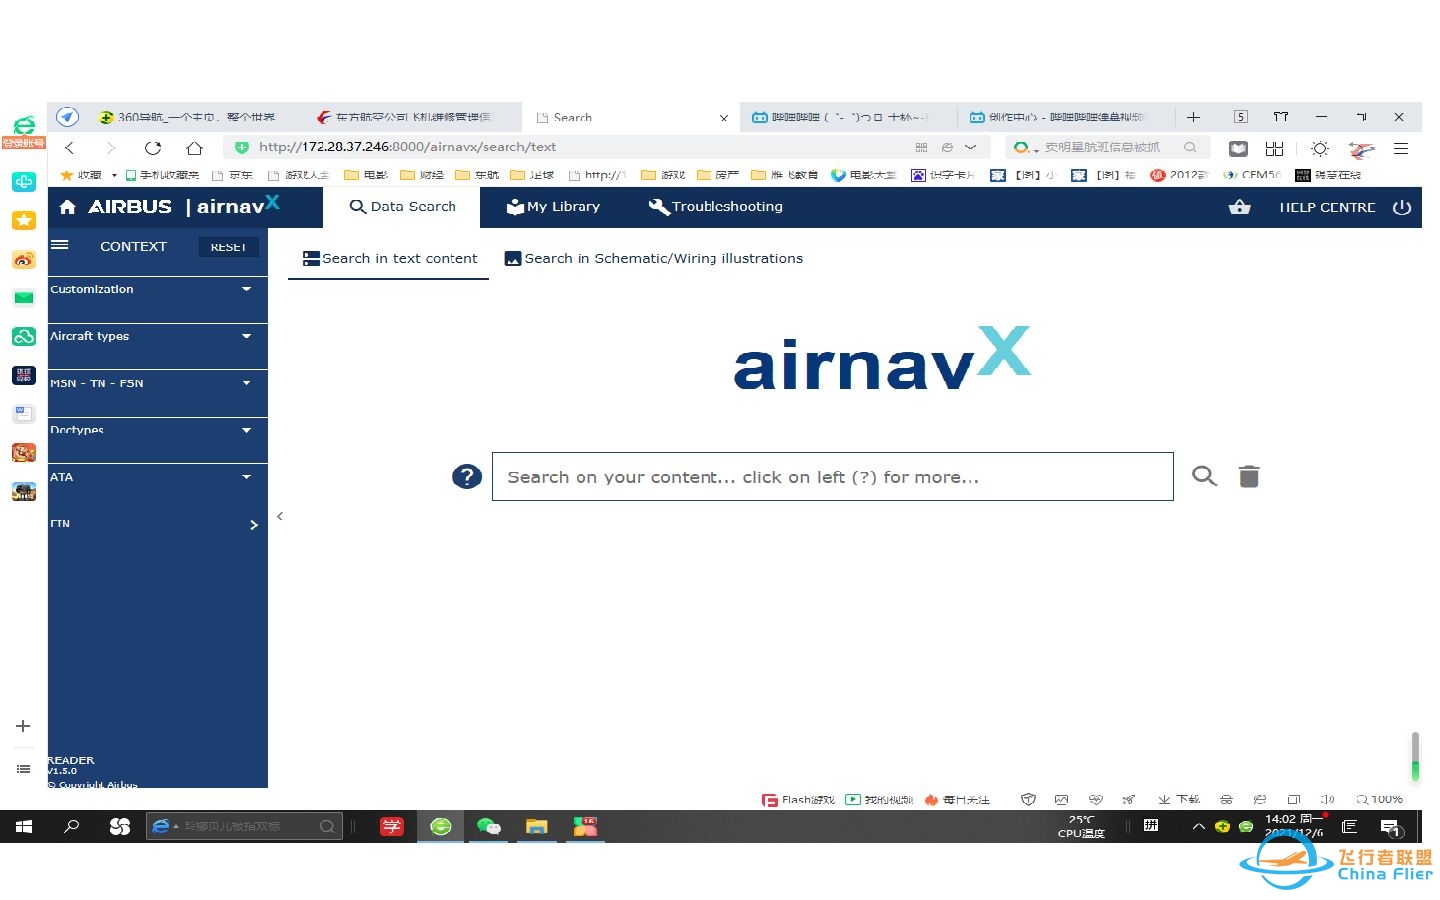Click the power logout icon
Image resolution: width=1440 pixels, height=900 pixels.
[1402, 208]
